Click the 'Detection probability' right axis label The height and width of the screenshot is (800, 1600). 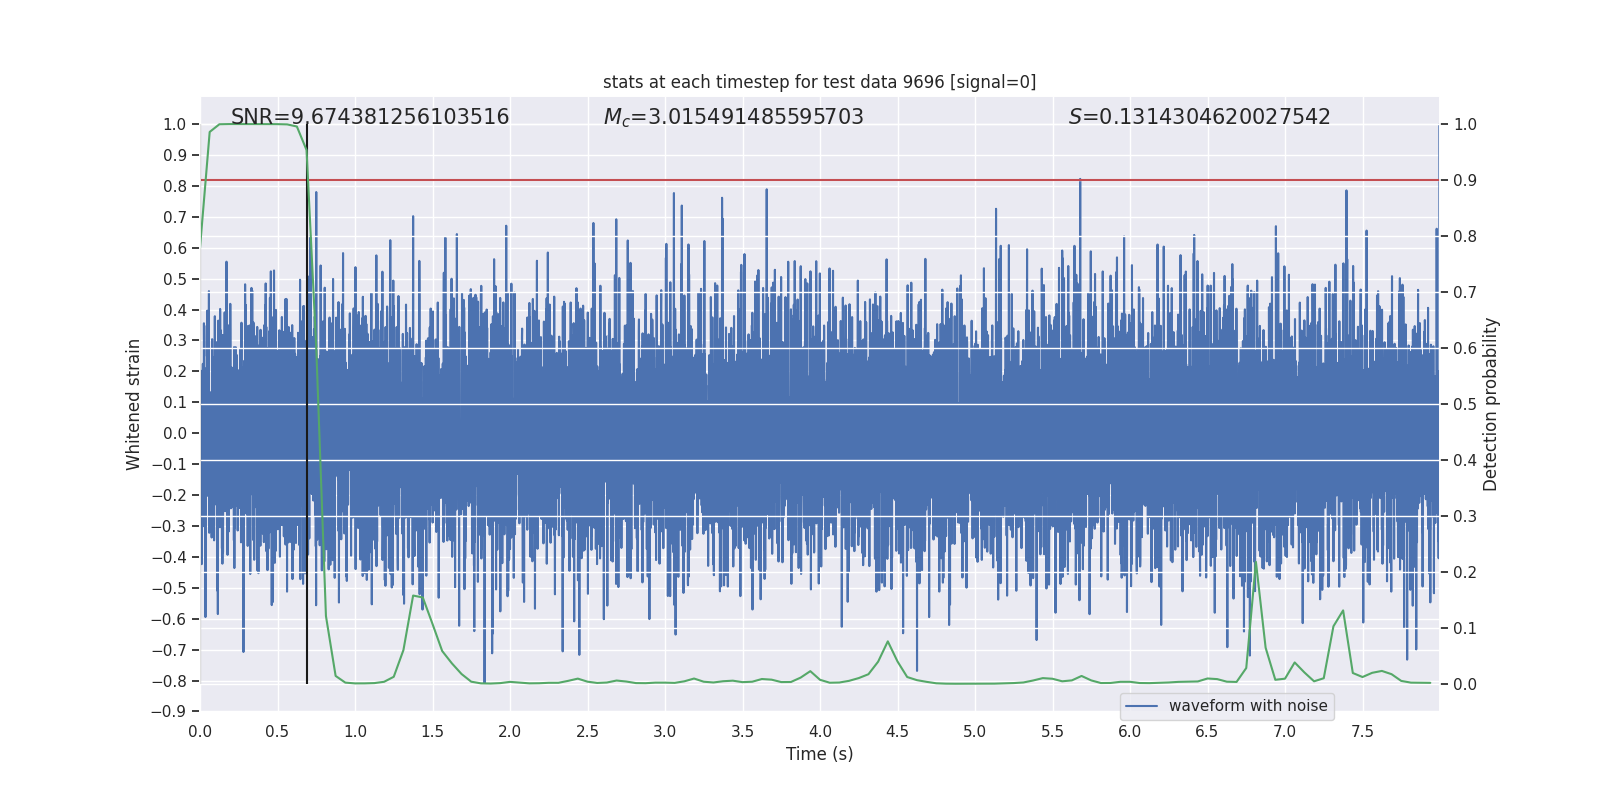tap(1491, 404)
